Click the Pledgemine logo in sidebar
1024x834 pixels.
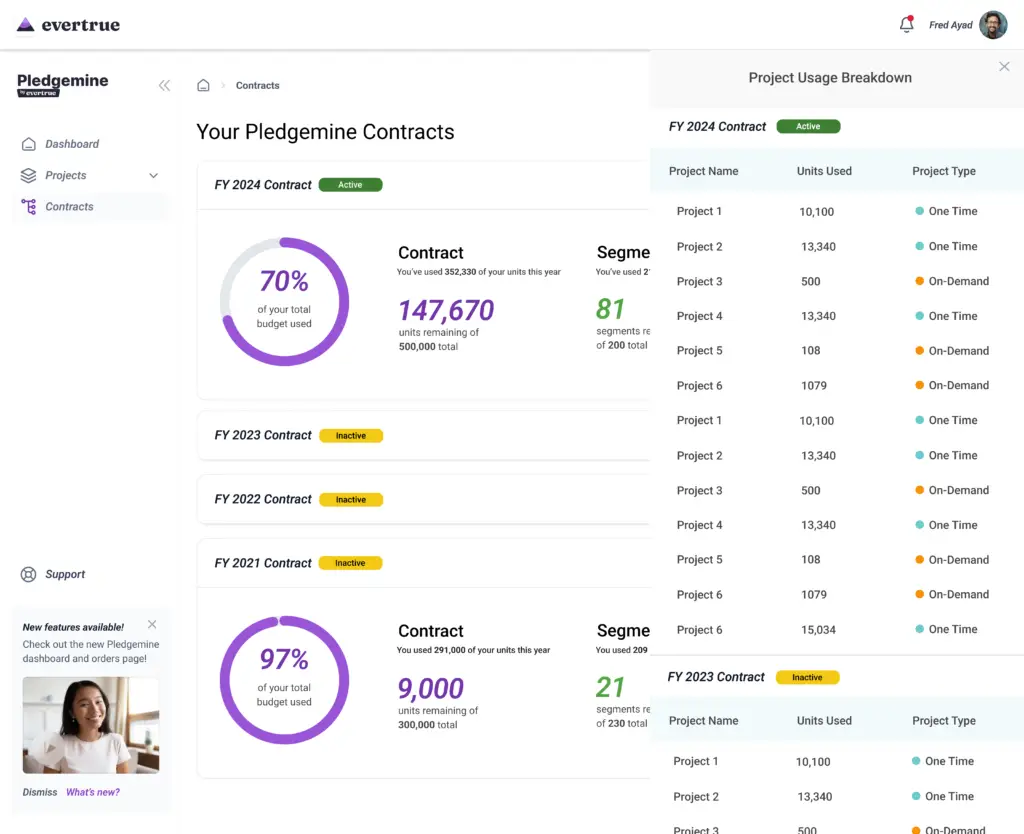coord(63,85)
